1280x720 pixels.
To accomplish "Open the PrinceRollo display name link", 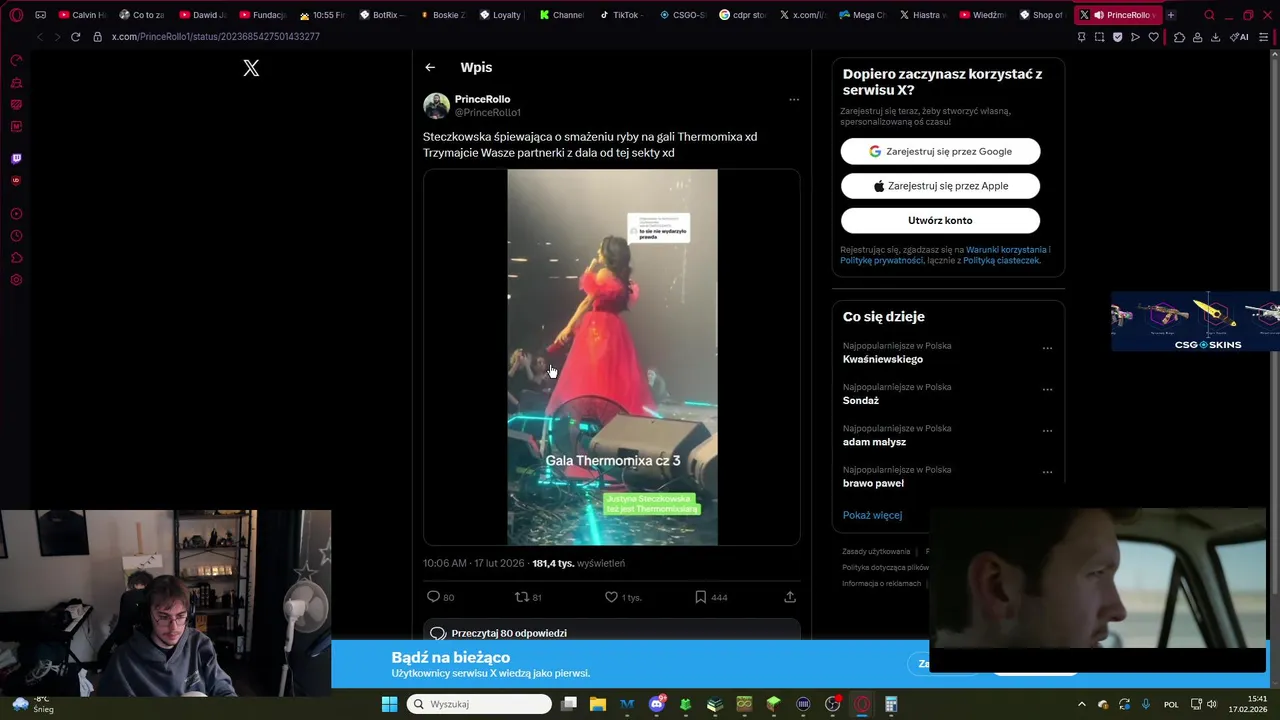I will (x=482, y=99).
